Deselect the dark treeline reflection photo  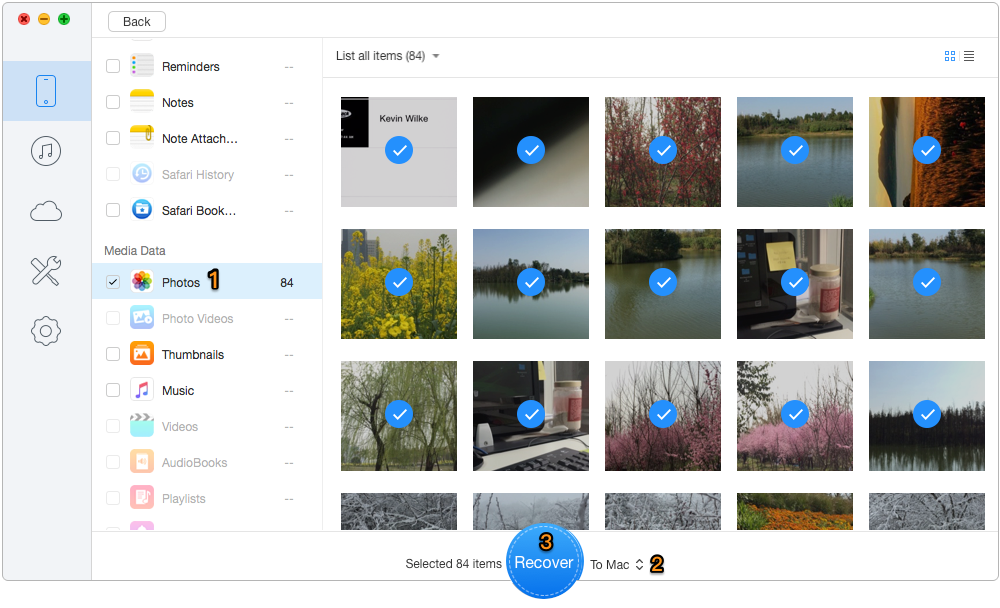click(927, 416)
